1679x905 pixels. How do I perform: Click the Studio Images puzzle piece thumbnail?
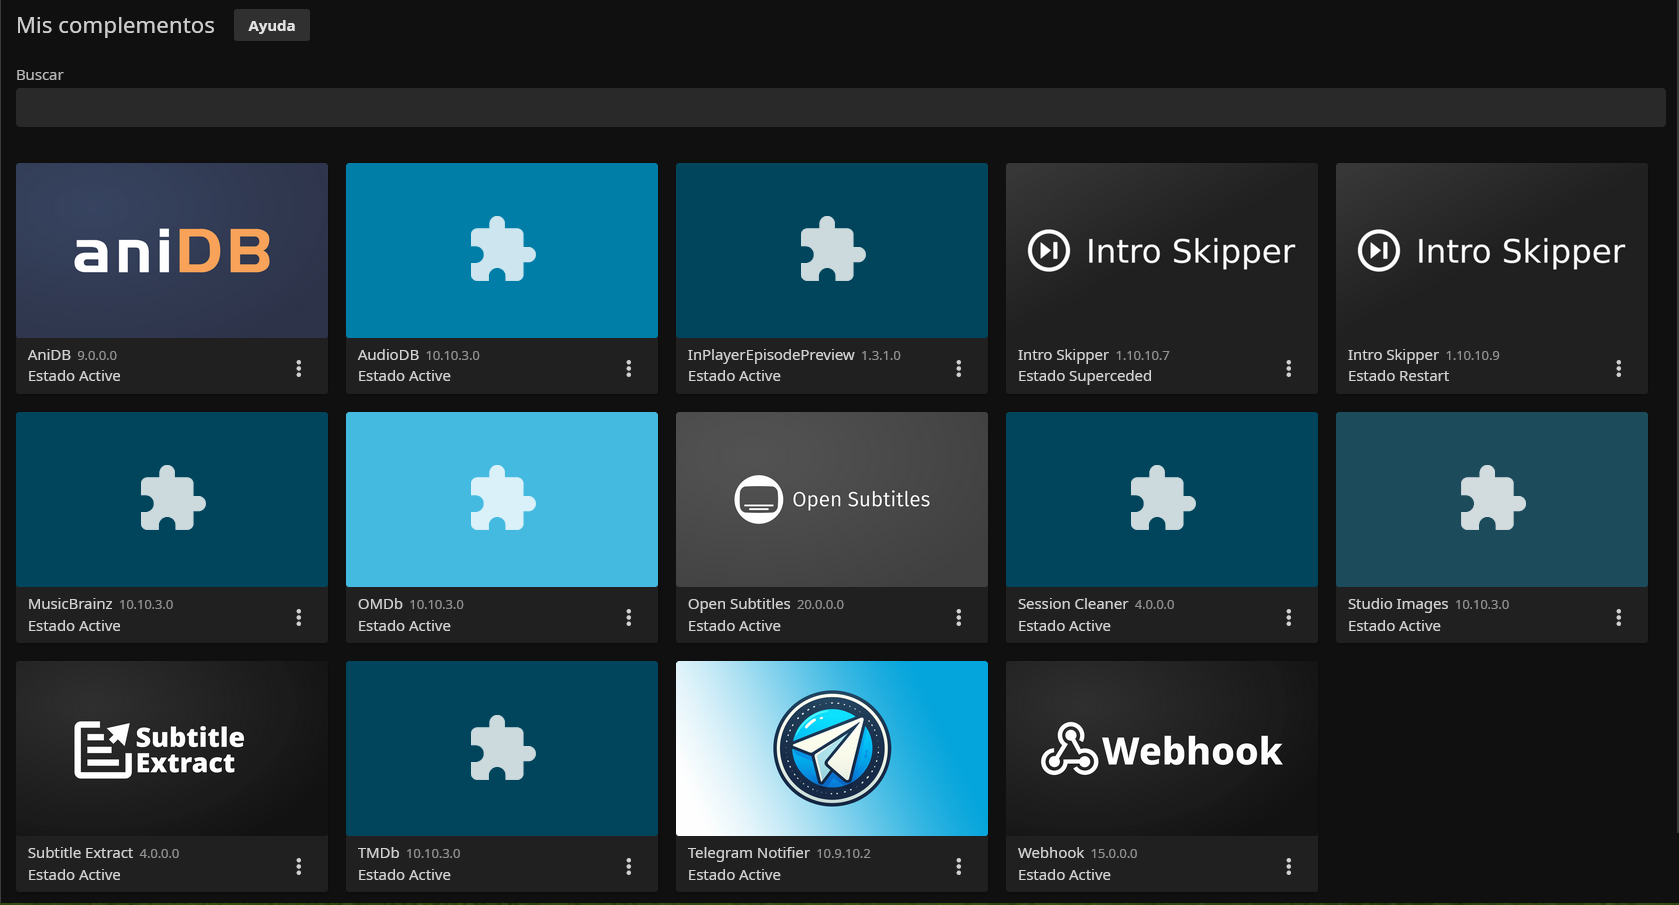coord(1491,499)
